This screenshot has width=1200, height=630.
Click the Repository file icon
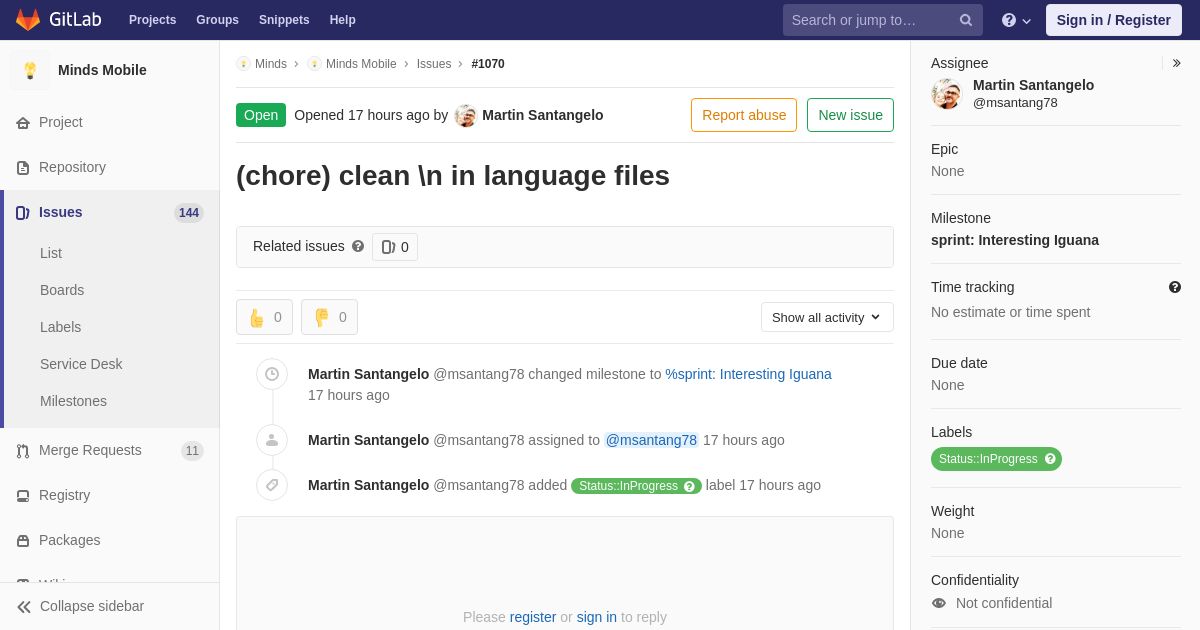pos(23,167)
